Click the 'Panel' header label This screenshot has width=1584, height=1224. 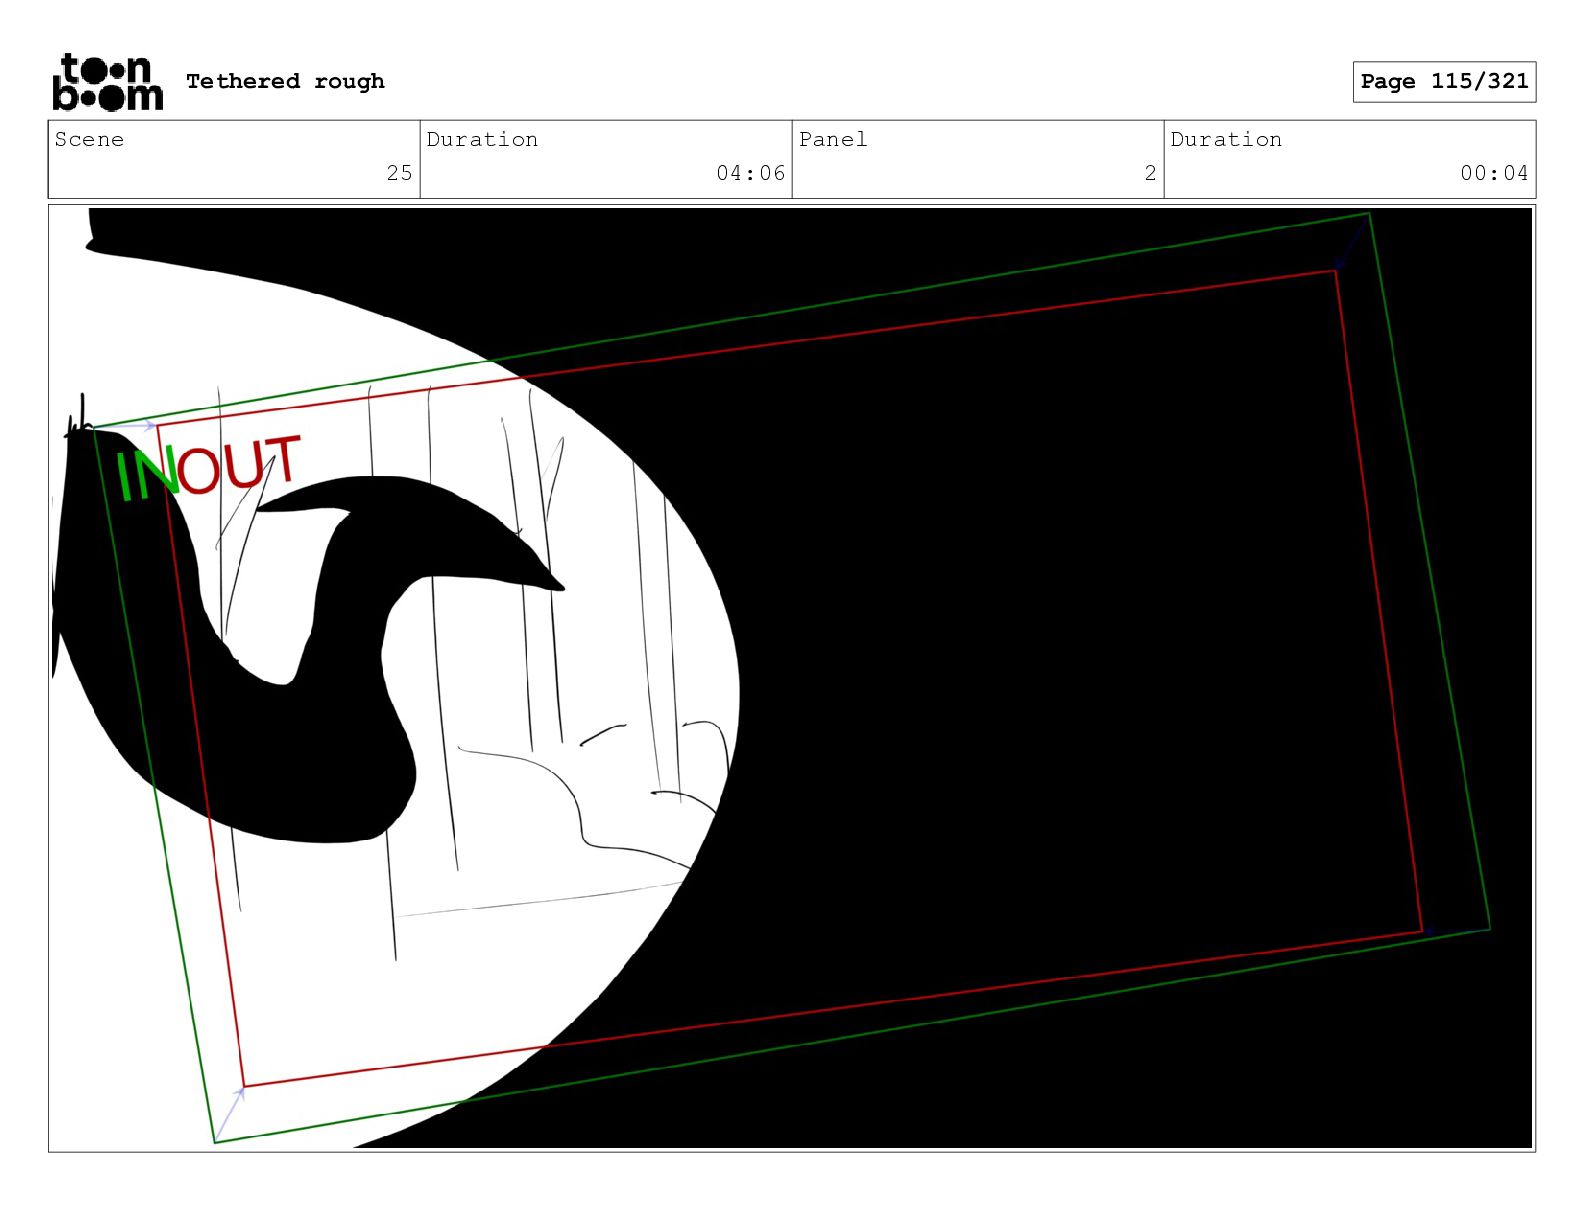(832, 139)
